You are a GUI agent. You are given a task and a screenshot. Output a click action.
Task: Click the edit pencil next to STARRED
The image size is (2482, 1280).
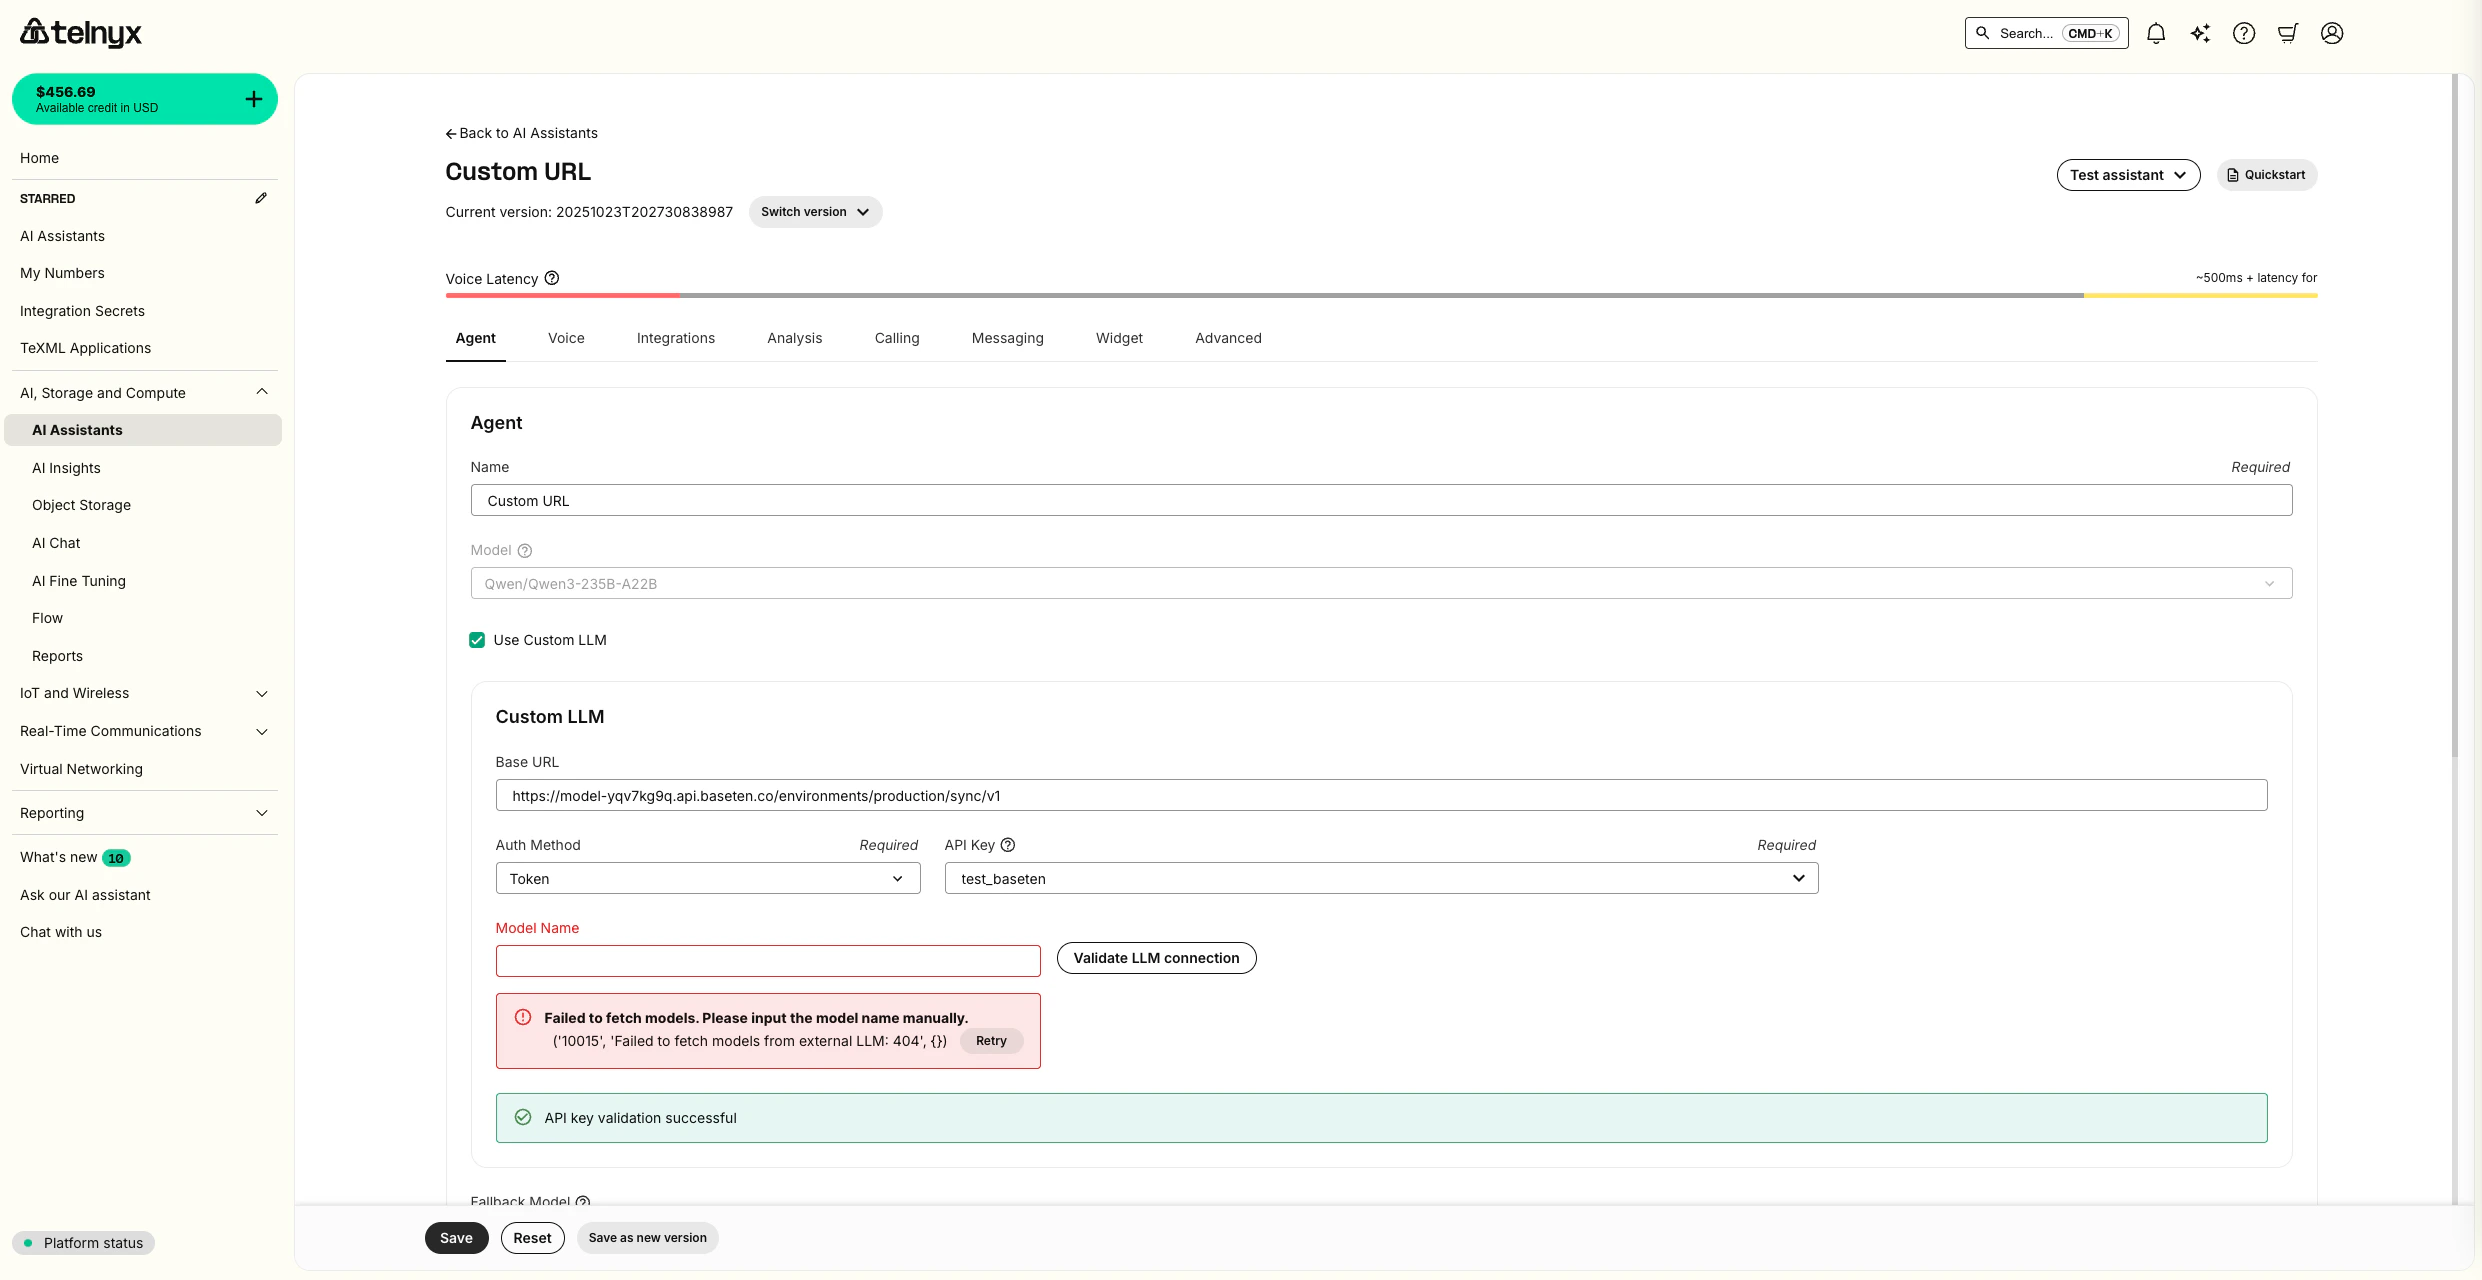click(261, 197)
